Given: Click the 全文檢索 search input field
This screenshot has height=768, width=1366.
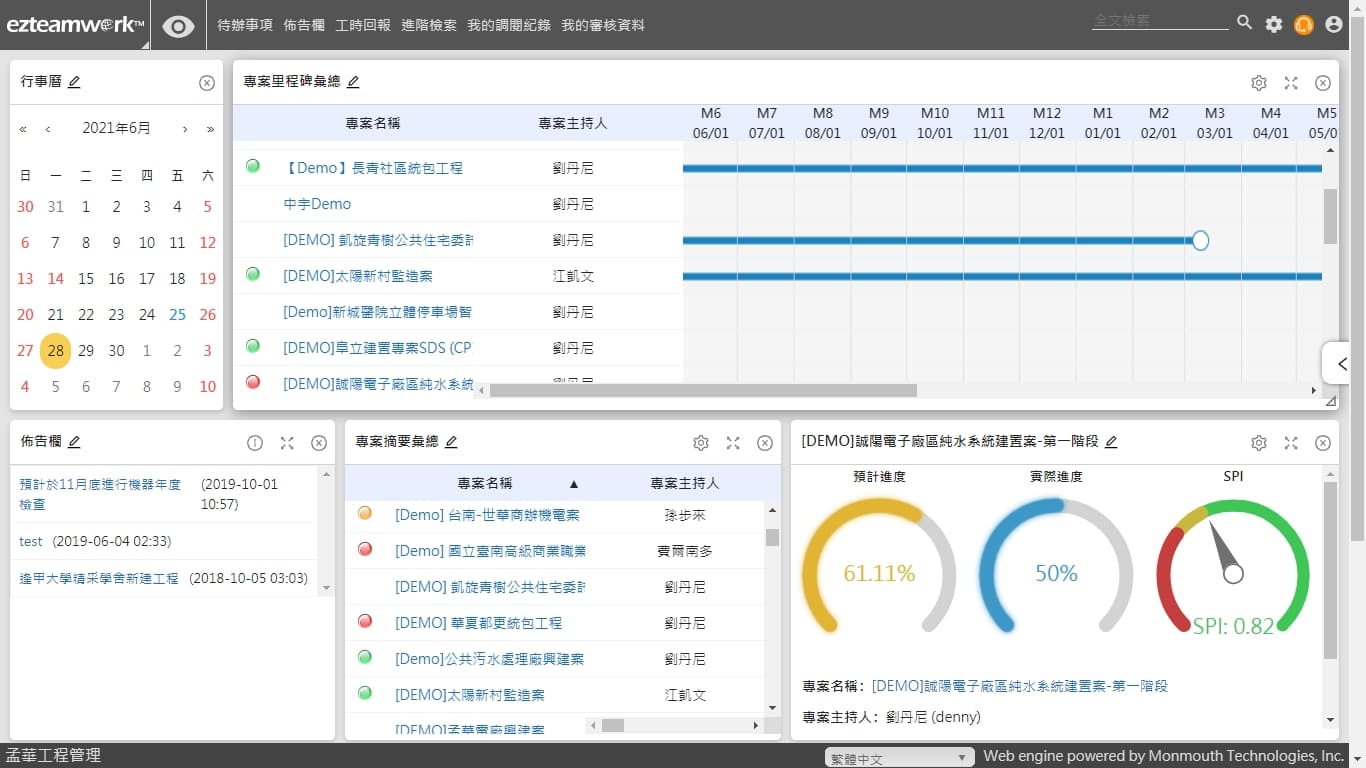Looking at the screenshot, I should click(1159, 21).
